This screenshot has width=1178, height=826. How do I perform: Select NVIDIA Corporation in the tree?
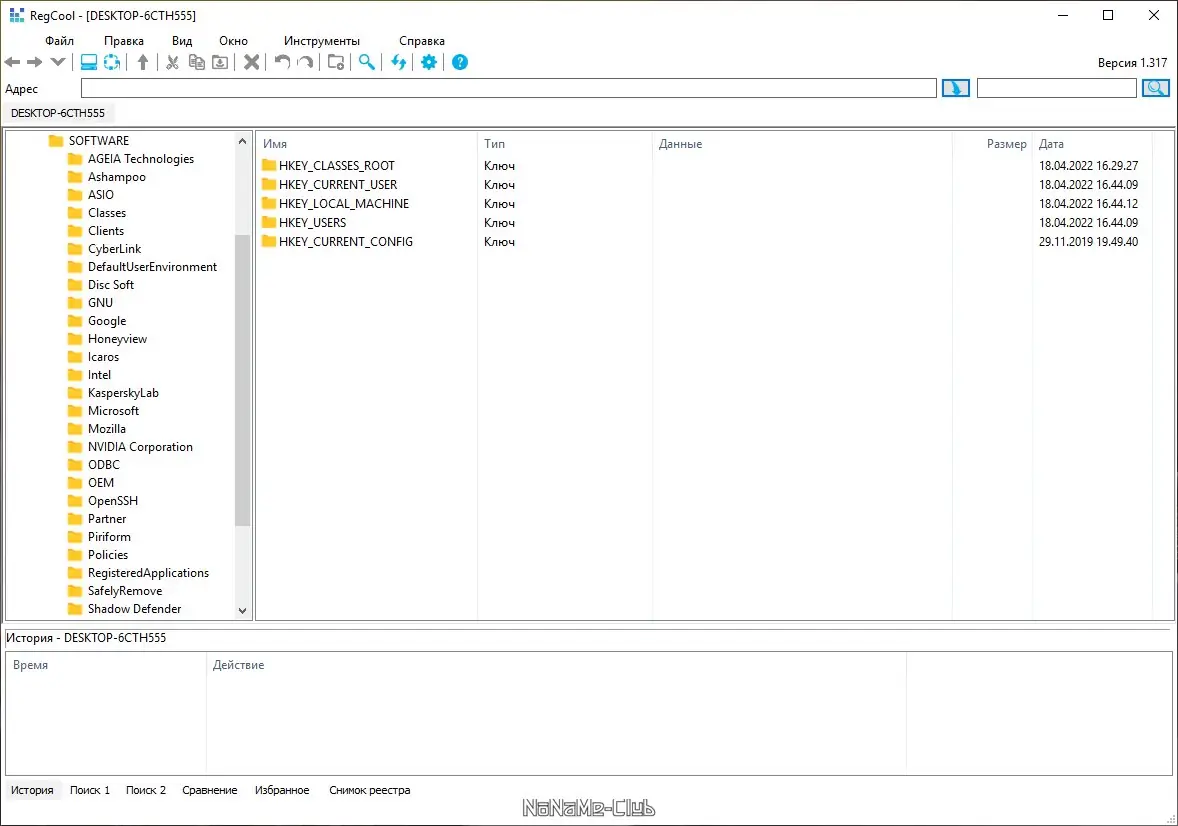coord(140,446)
